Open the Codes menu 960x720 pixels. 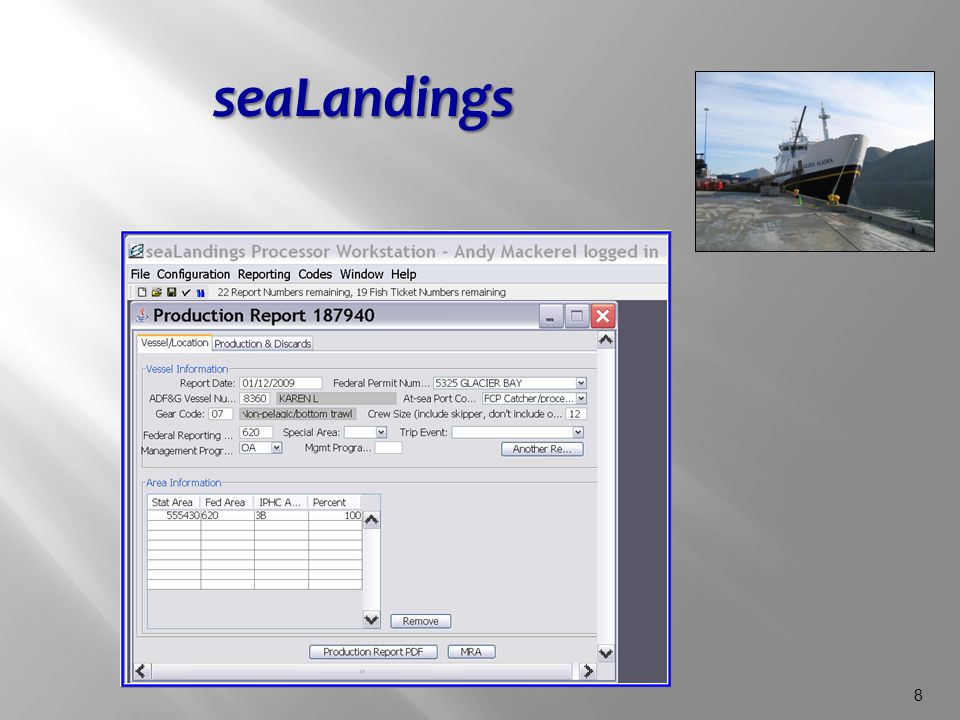coord(315,274)
